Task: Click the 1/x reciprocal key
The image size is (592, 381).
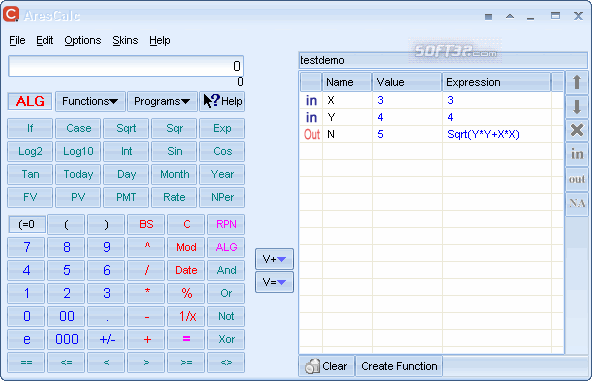Action: (186, 316)
